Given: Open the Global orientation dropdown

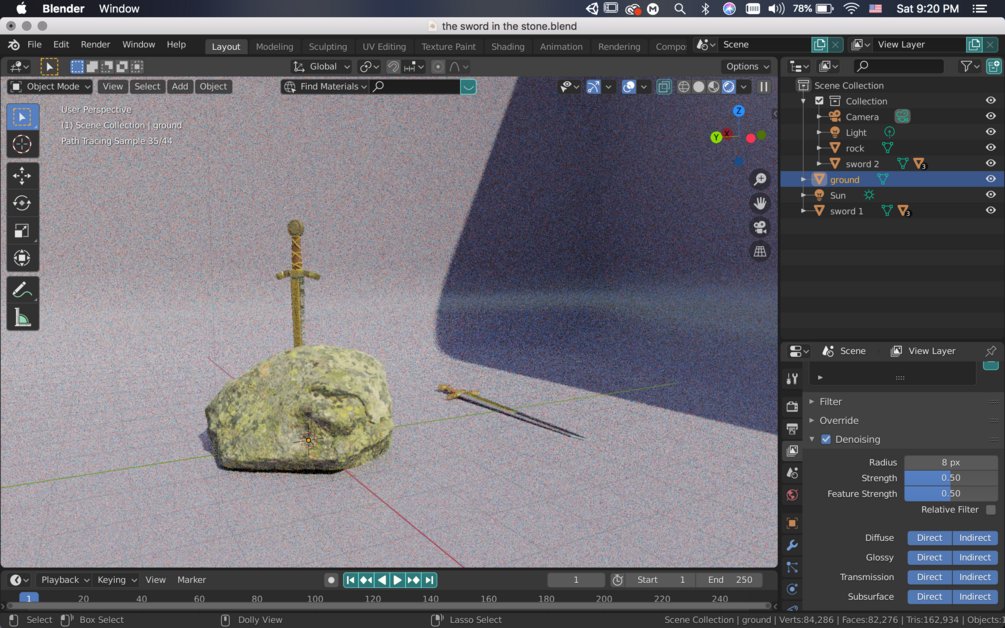Looking at the screenshot, I should 322,67.
